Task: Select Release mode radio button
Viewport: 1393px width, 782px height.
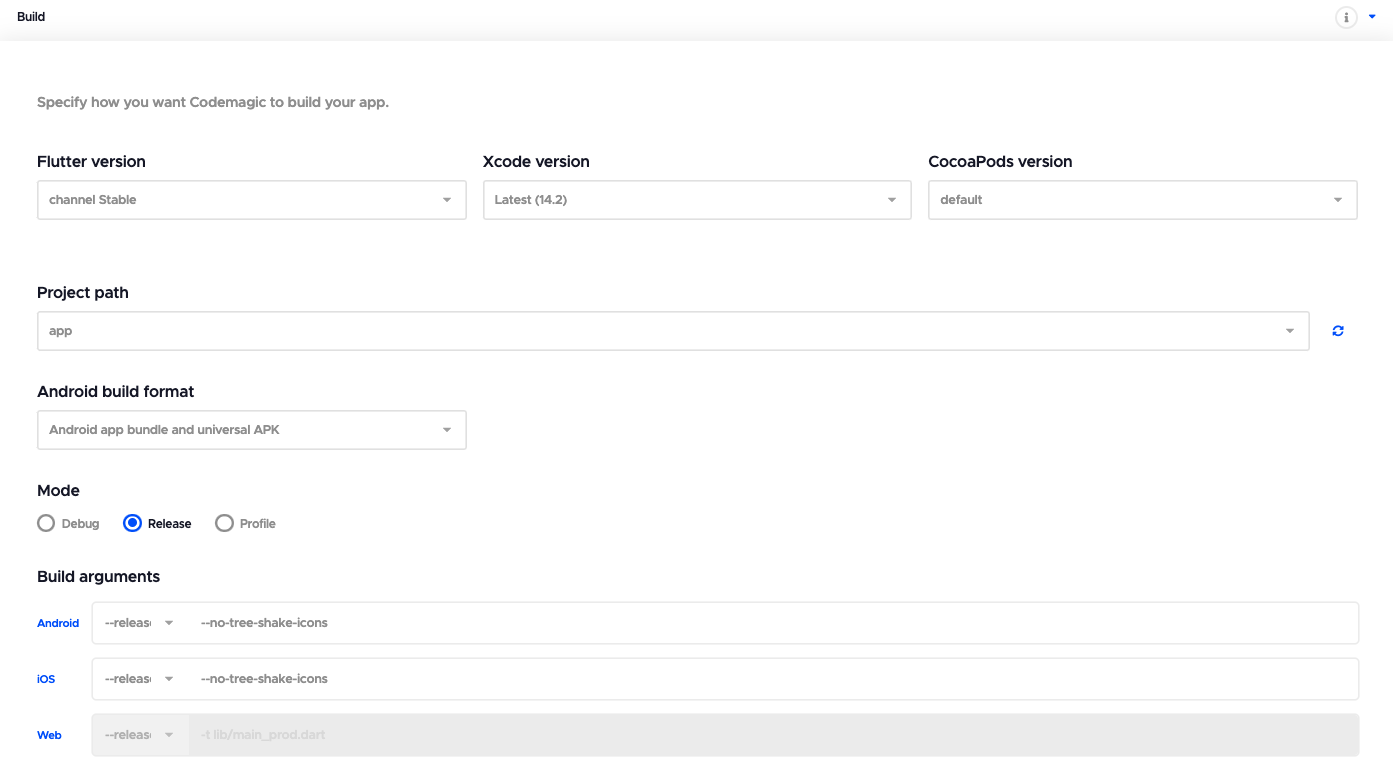Action: click(x=132, y=523)
